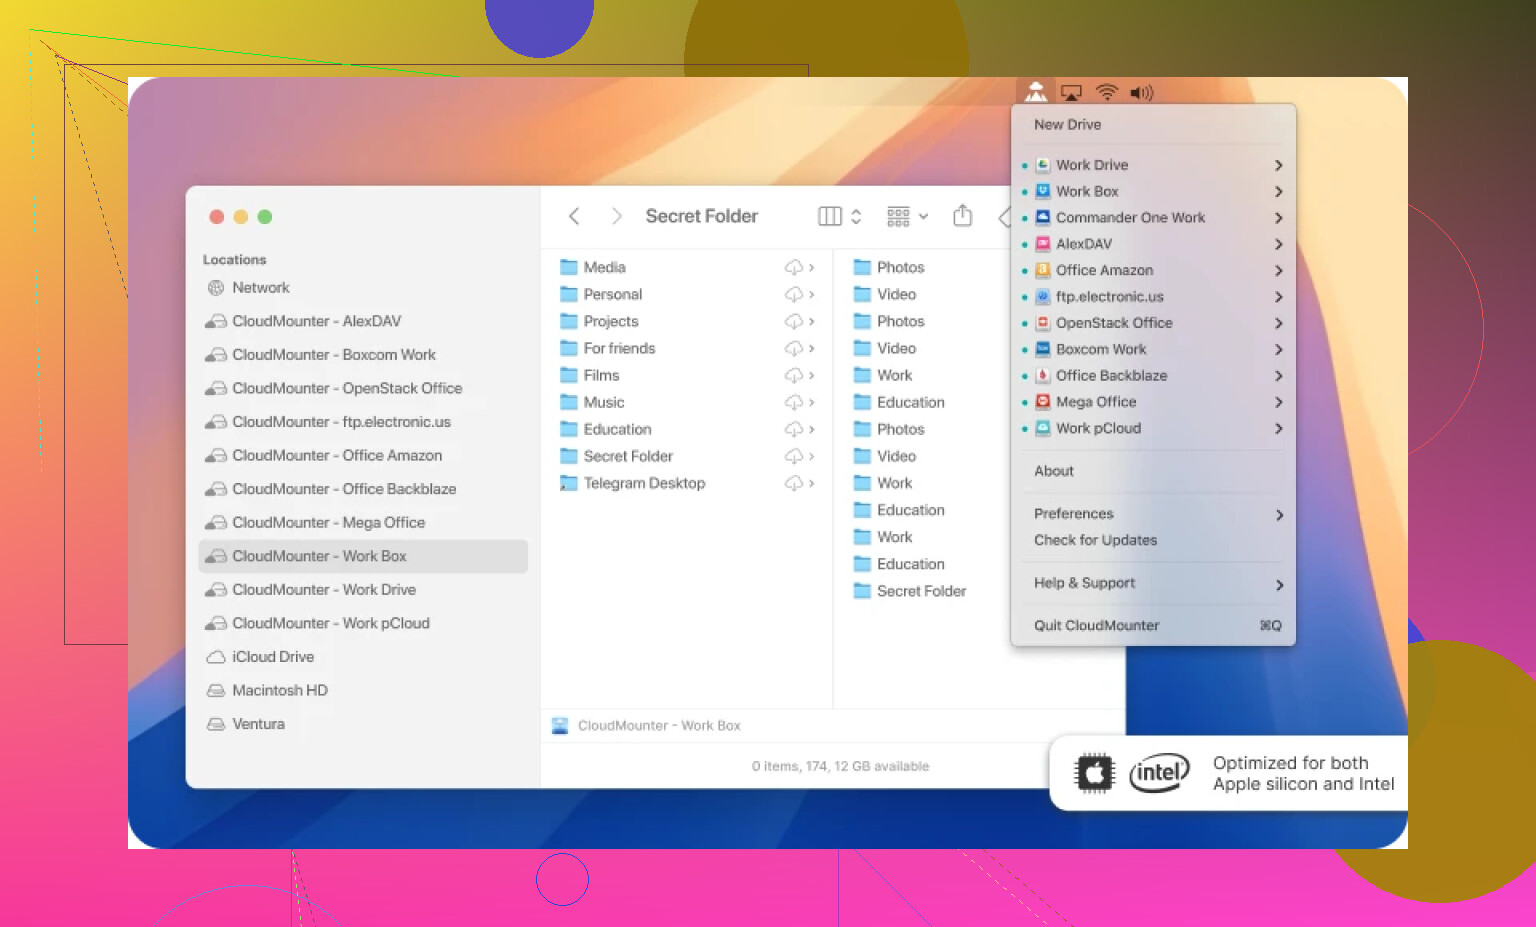The image size is (1536, 927).
Task: Click the Work Drive Google Drive icon
Action: tap(1043, 165)
